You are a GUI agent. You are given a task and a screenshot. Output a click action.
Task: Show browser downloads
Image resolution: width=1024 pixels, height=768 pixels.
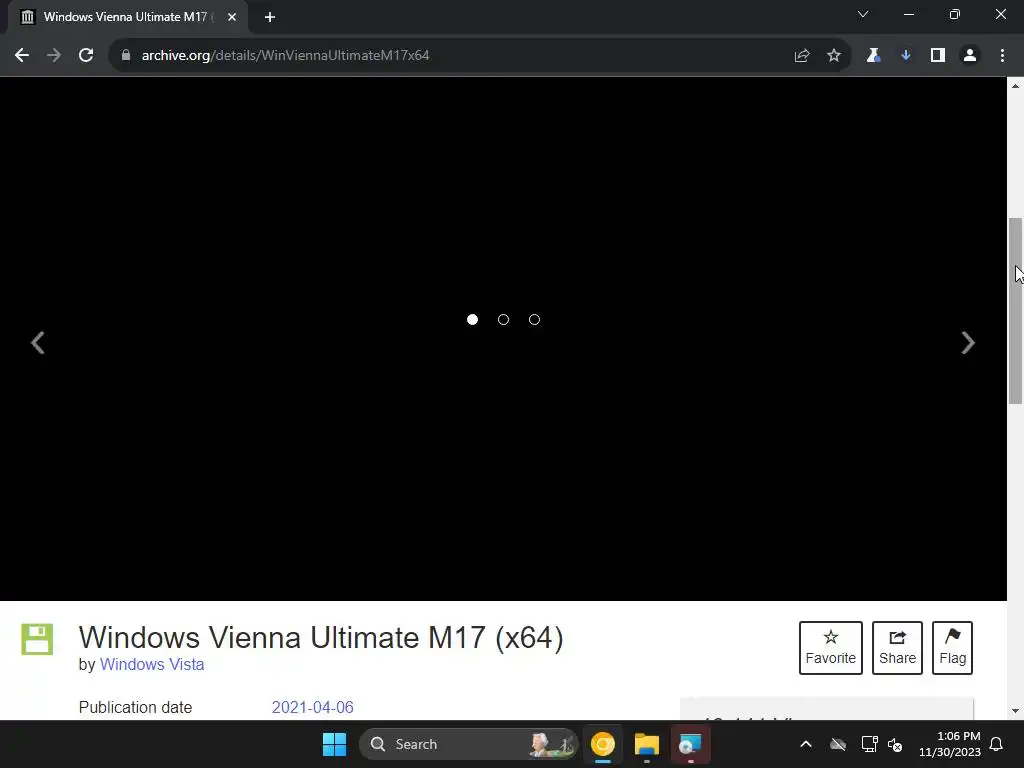click(x=906, y=56)
